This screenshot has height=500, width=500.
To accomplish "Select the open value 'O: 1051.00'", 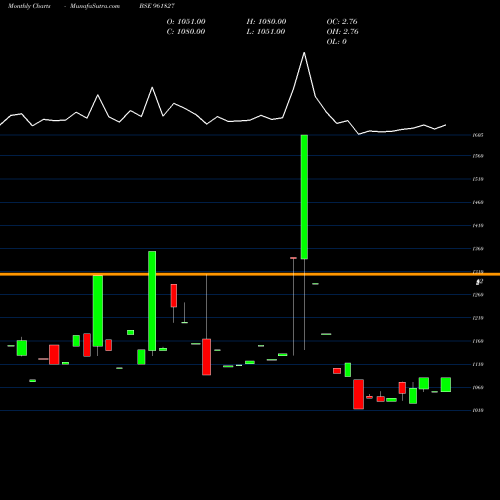I will [x=186, y=22].
